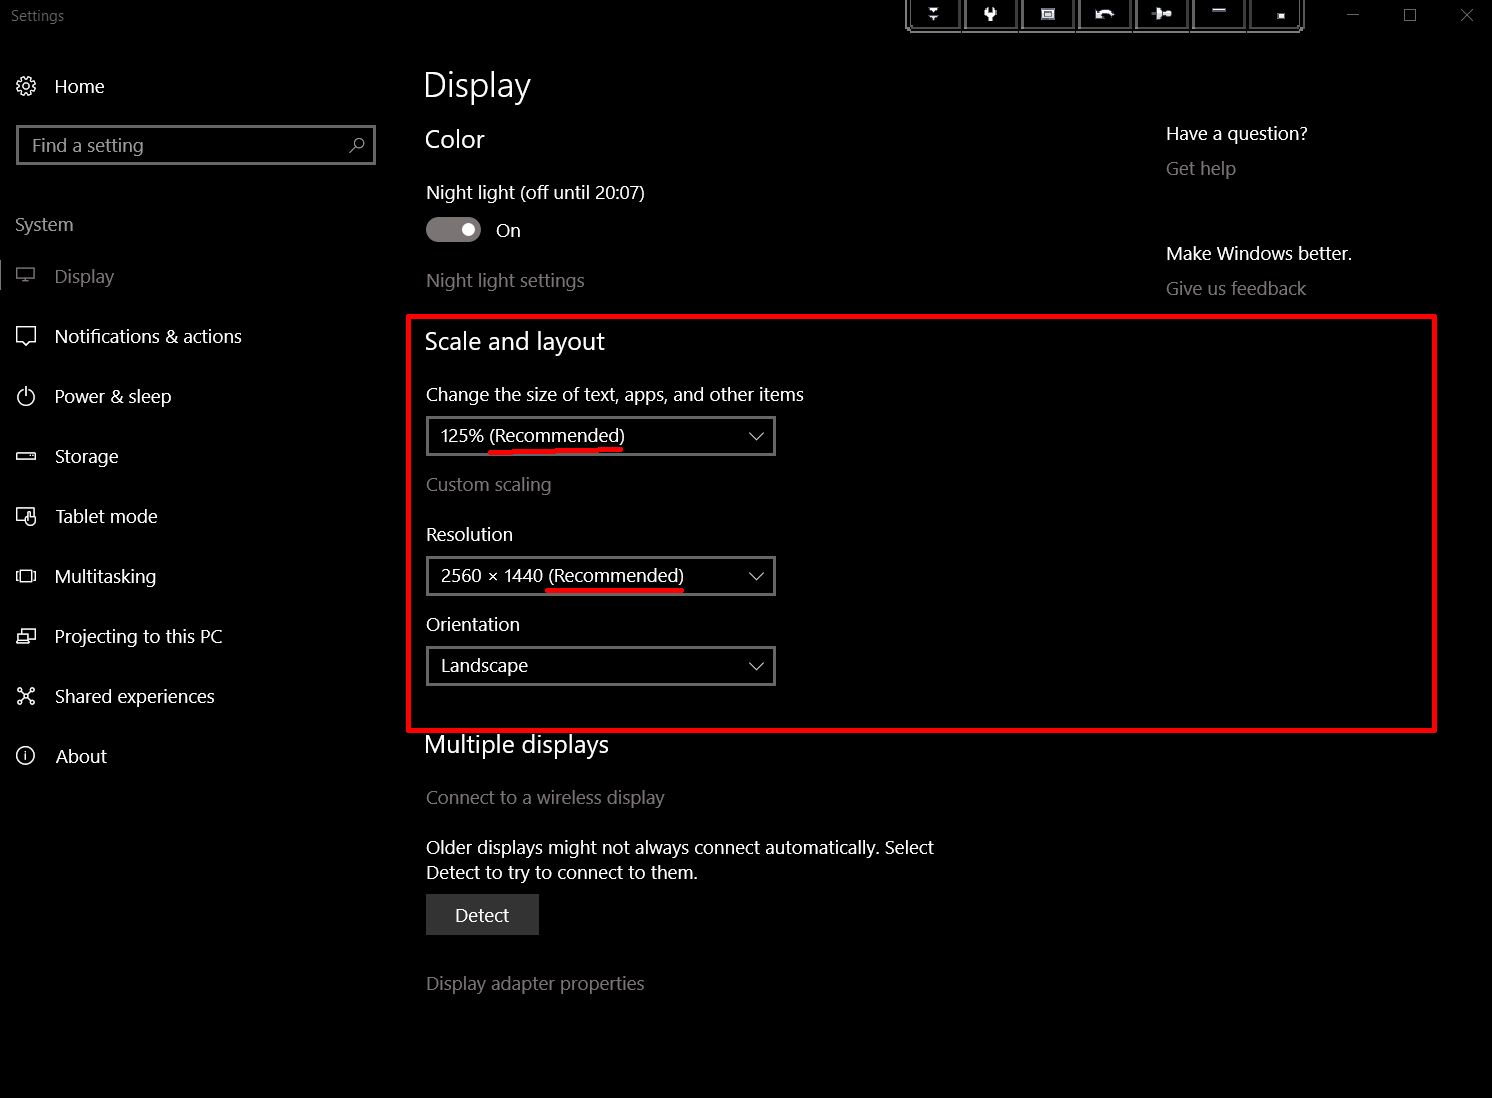Minimize the Settings window
Image resolution: width=1492 pixels, height=1098 pixels.
[x=1353, y=15]
